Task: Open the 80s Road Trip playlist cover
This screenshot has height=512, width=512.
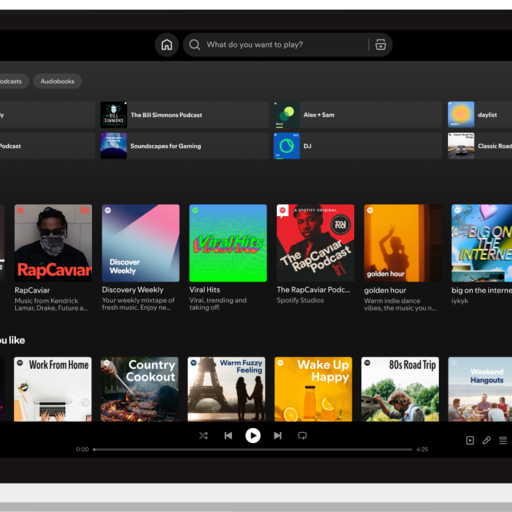Action: [400, 389]
